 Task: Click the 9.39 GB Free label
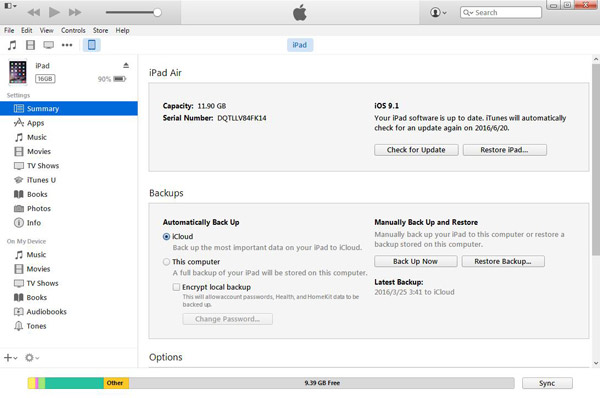(x=322, y=383)
